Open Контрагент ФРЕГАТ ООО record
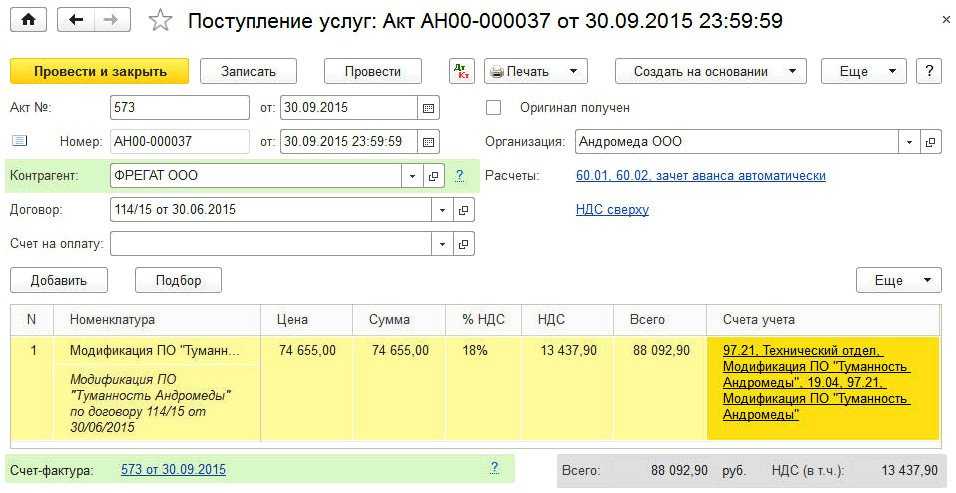This screenshot has width=956, height=493. point(435,176)
